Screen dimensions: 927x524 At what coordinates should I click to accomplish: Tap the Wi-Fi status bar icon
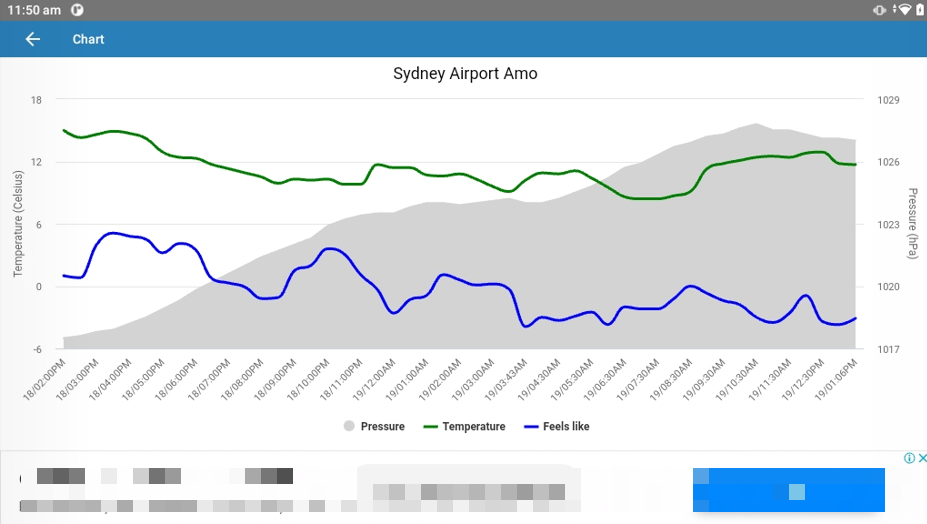[x=904, y=10]
